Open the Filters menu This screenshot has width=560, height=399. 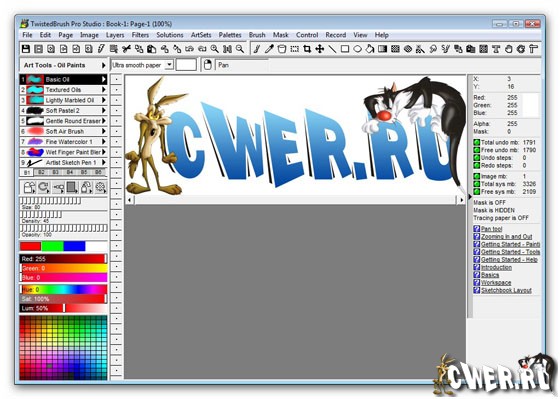click(140, 35)
